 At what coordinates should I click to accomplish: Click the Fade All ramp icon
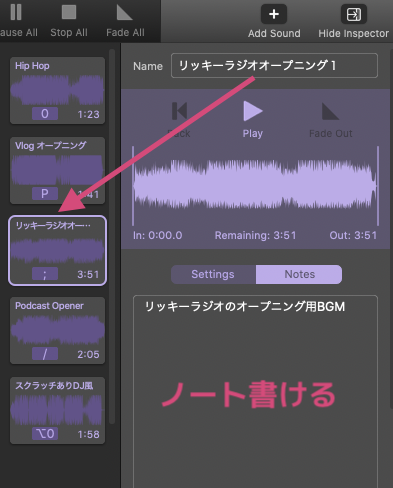click(125, 12)
